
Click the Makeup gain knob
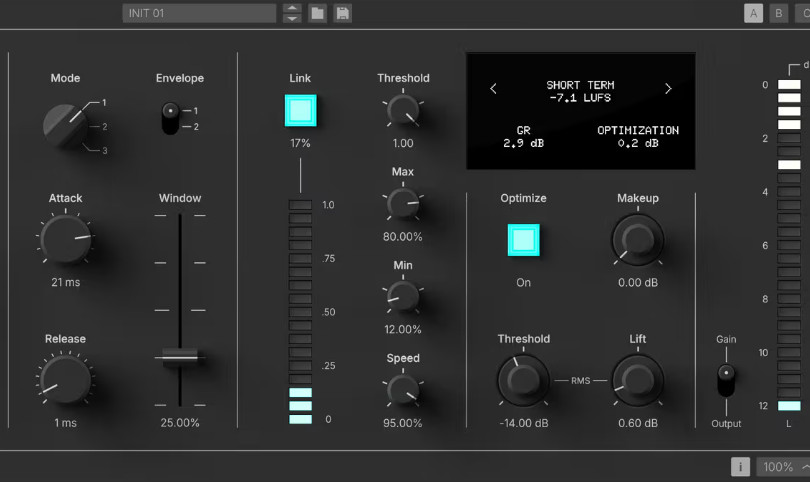(637, 239)
